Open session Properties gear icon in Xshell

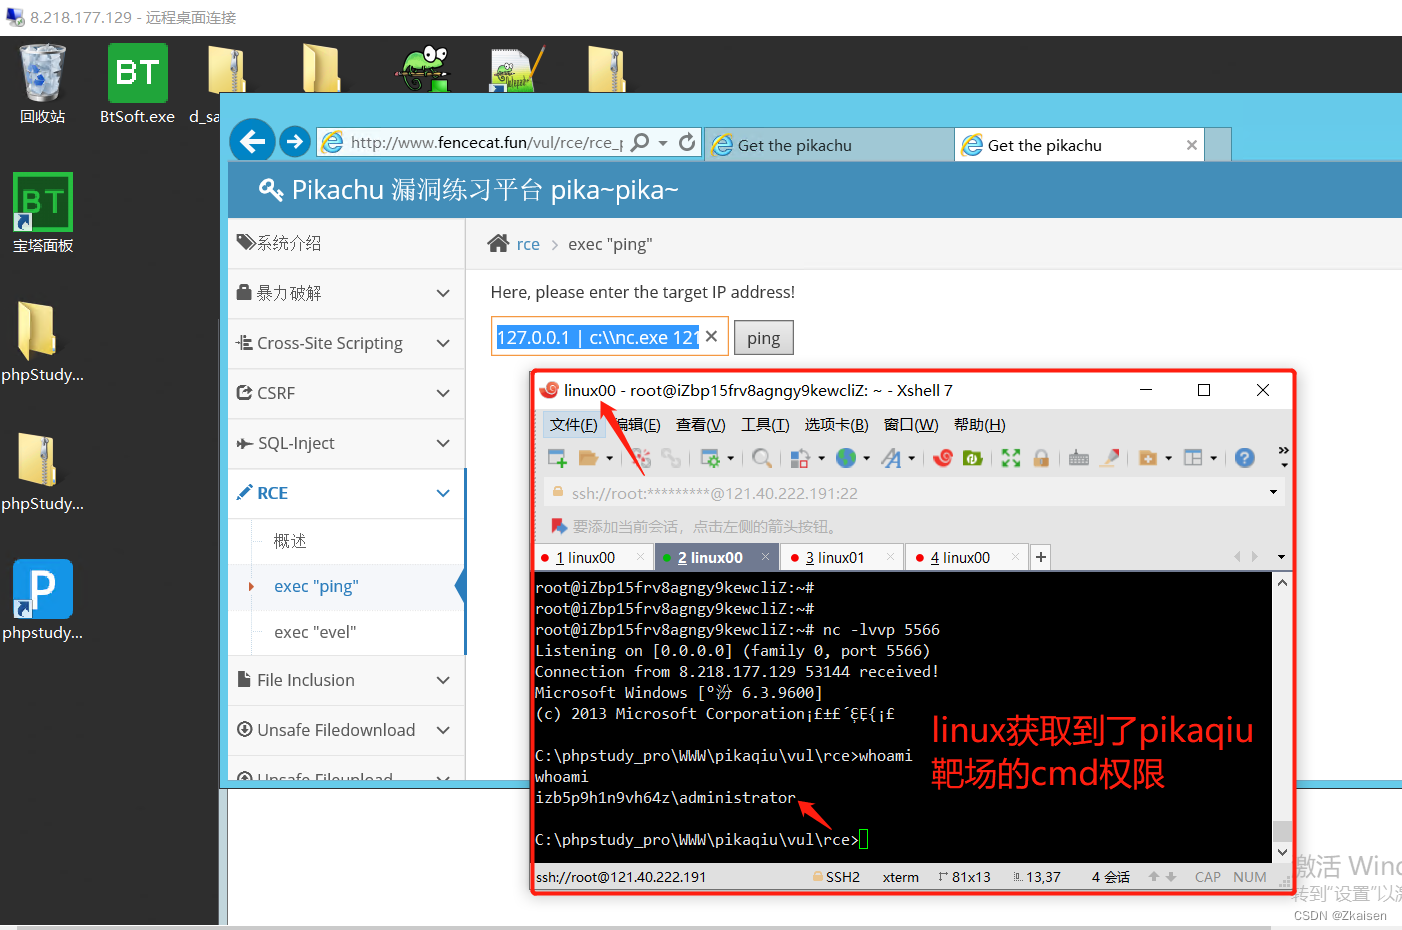click(710, 458)
